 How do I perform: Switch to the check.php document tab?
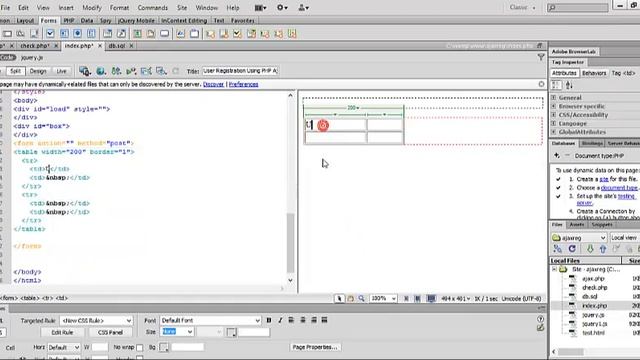tap(35, 46)
